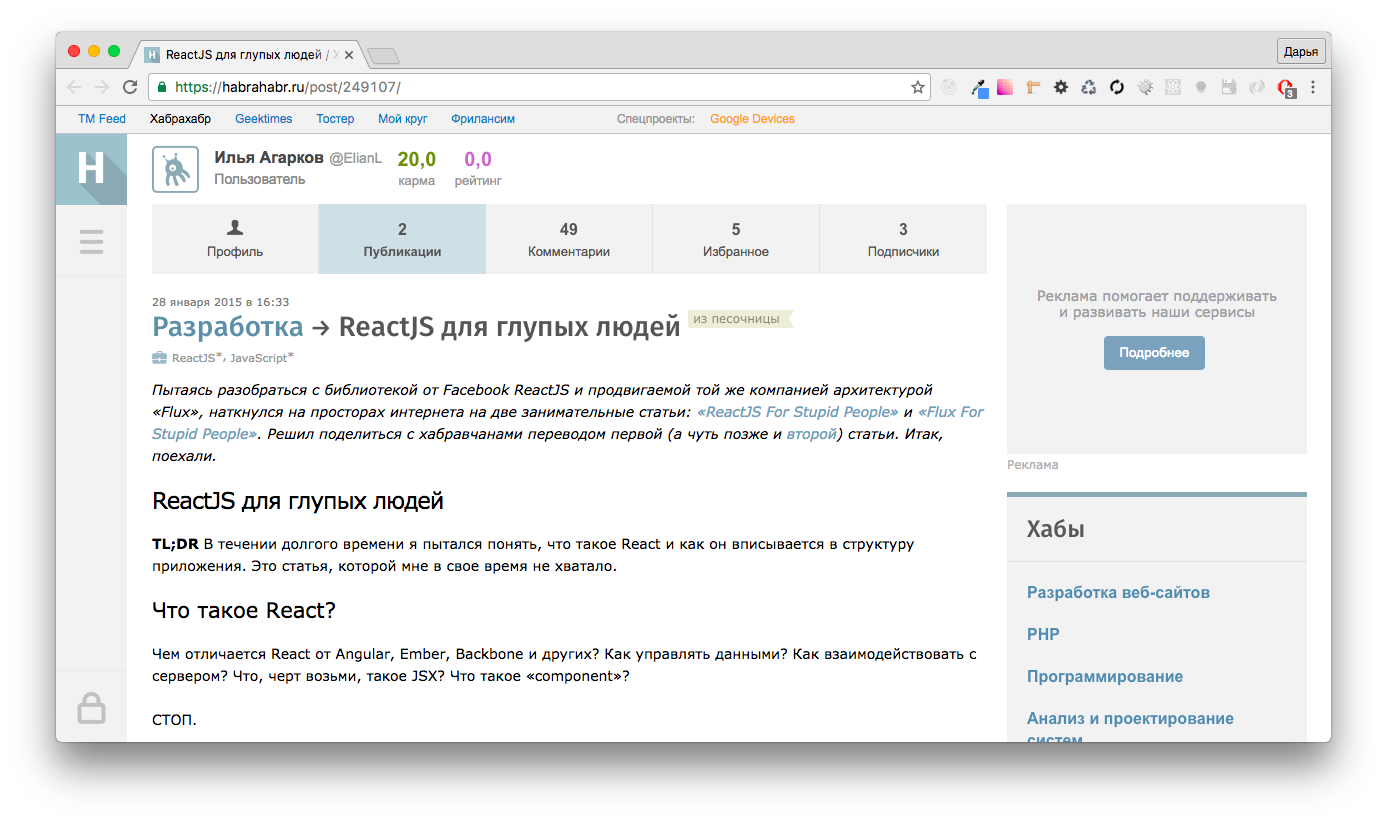The height and width of the screenshot is (822, 1387).
Task: Click the Разработка category link in title
Action: tap(228, 326)
